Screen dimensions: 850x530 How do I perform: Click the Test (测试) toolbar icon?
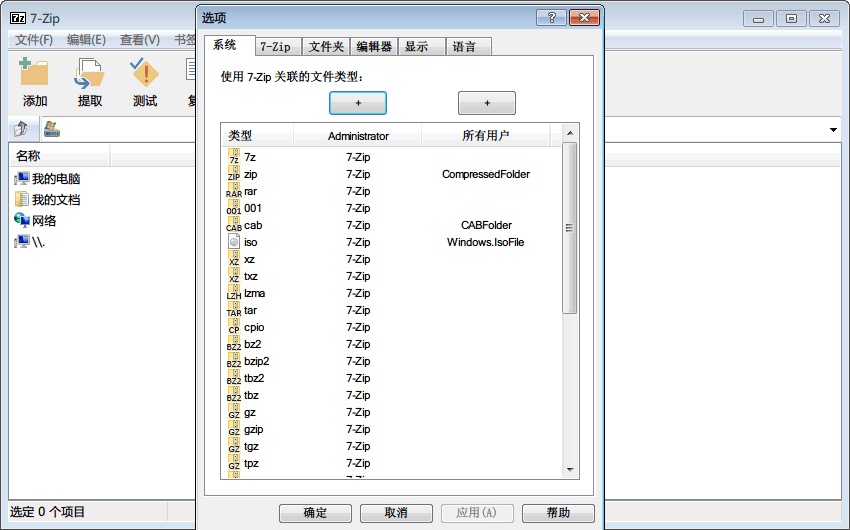[145, 75]
